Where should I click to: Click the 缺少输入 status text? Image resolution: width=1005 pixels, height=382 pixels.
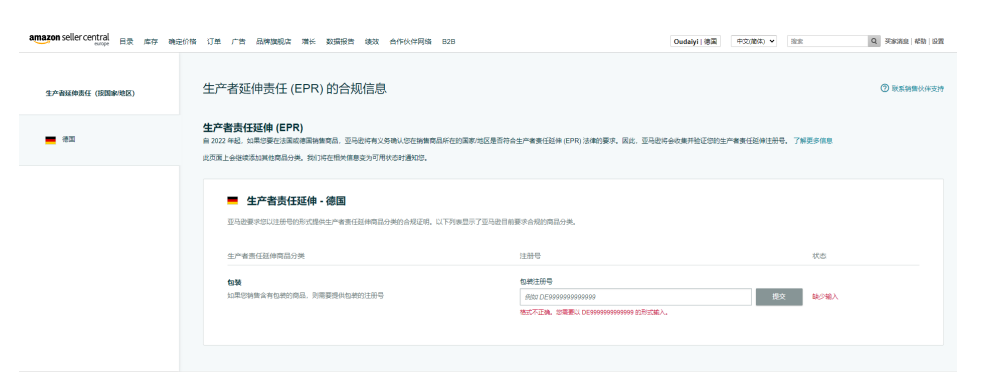pos(825,297)
